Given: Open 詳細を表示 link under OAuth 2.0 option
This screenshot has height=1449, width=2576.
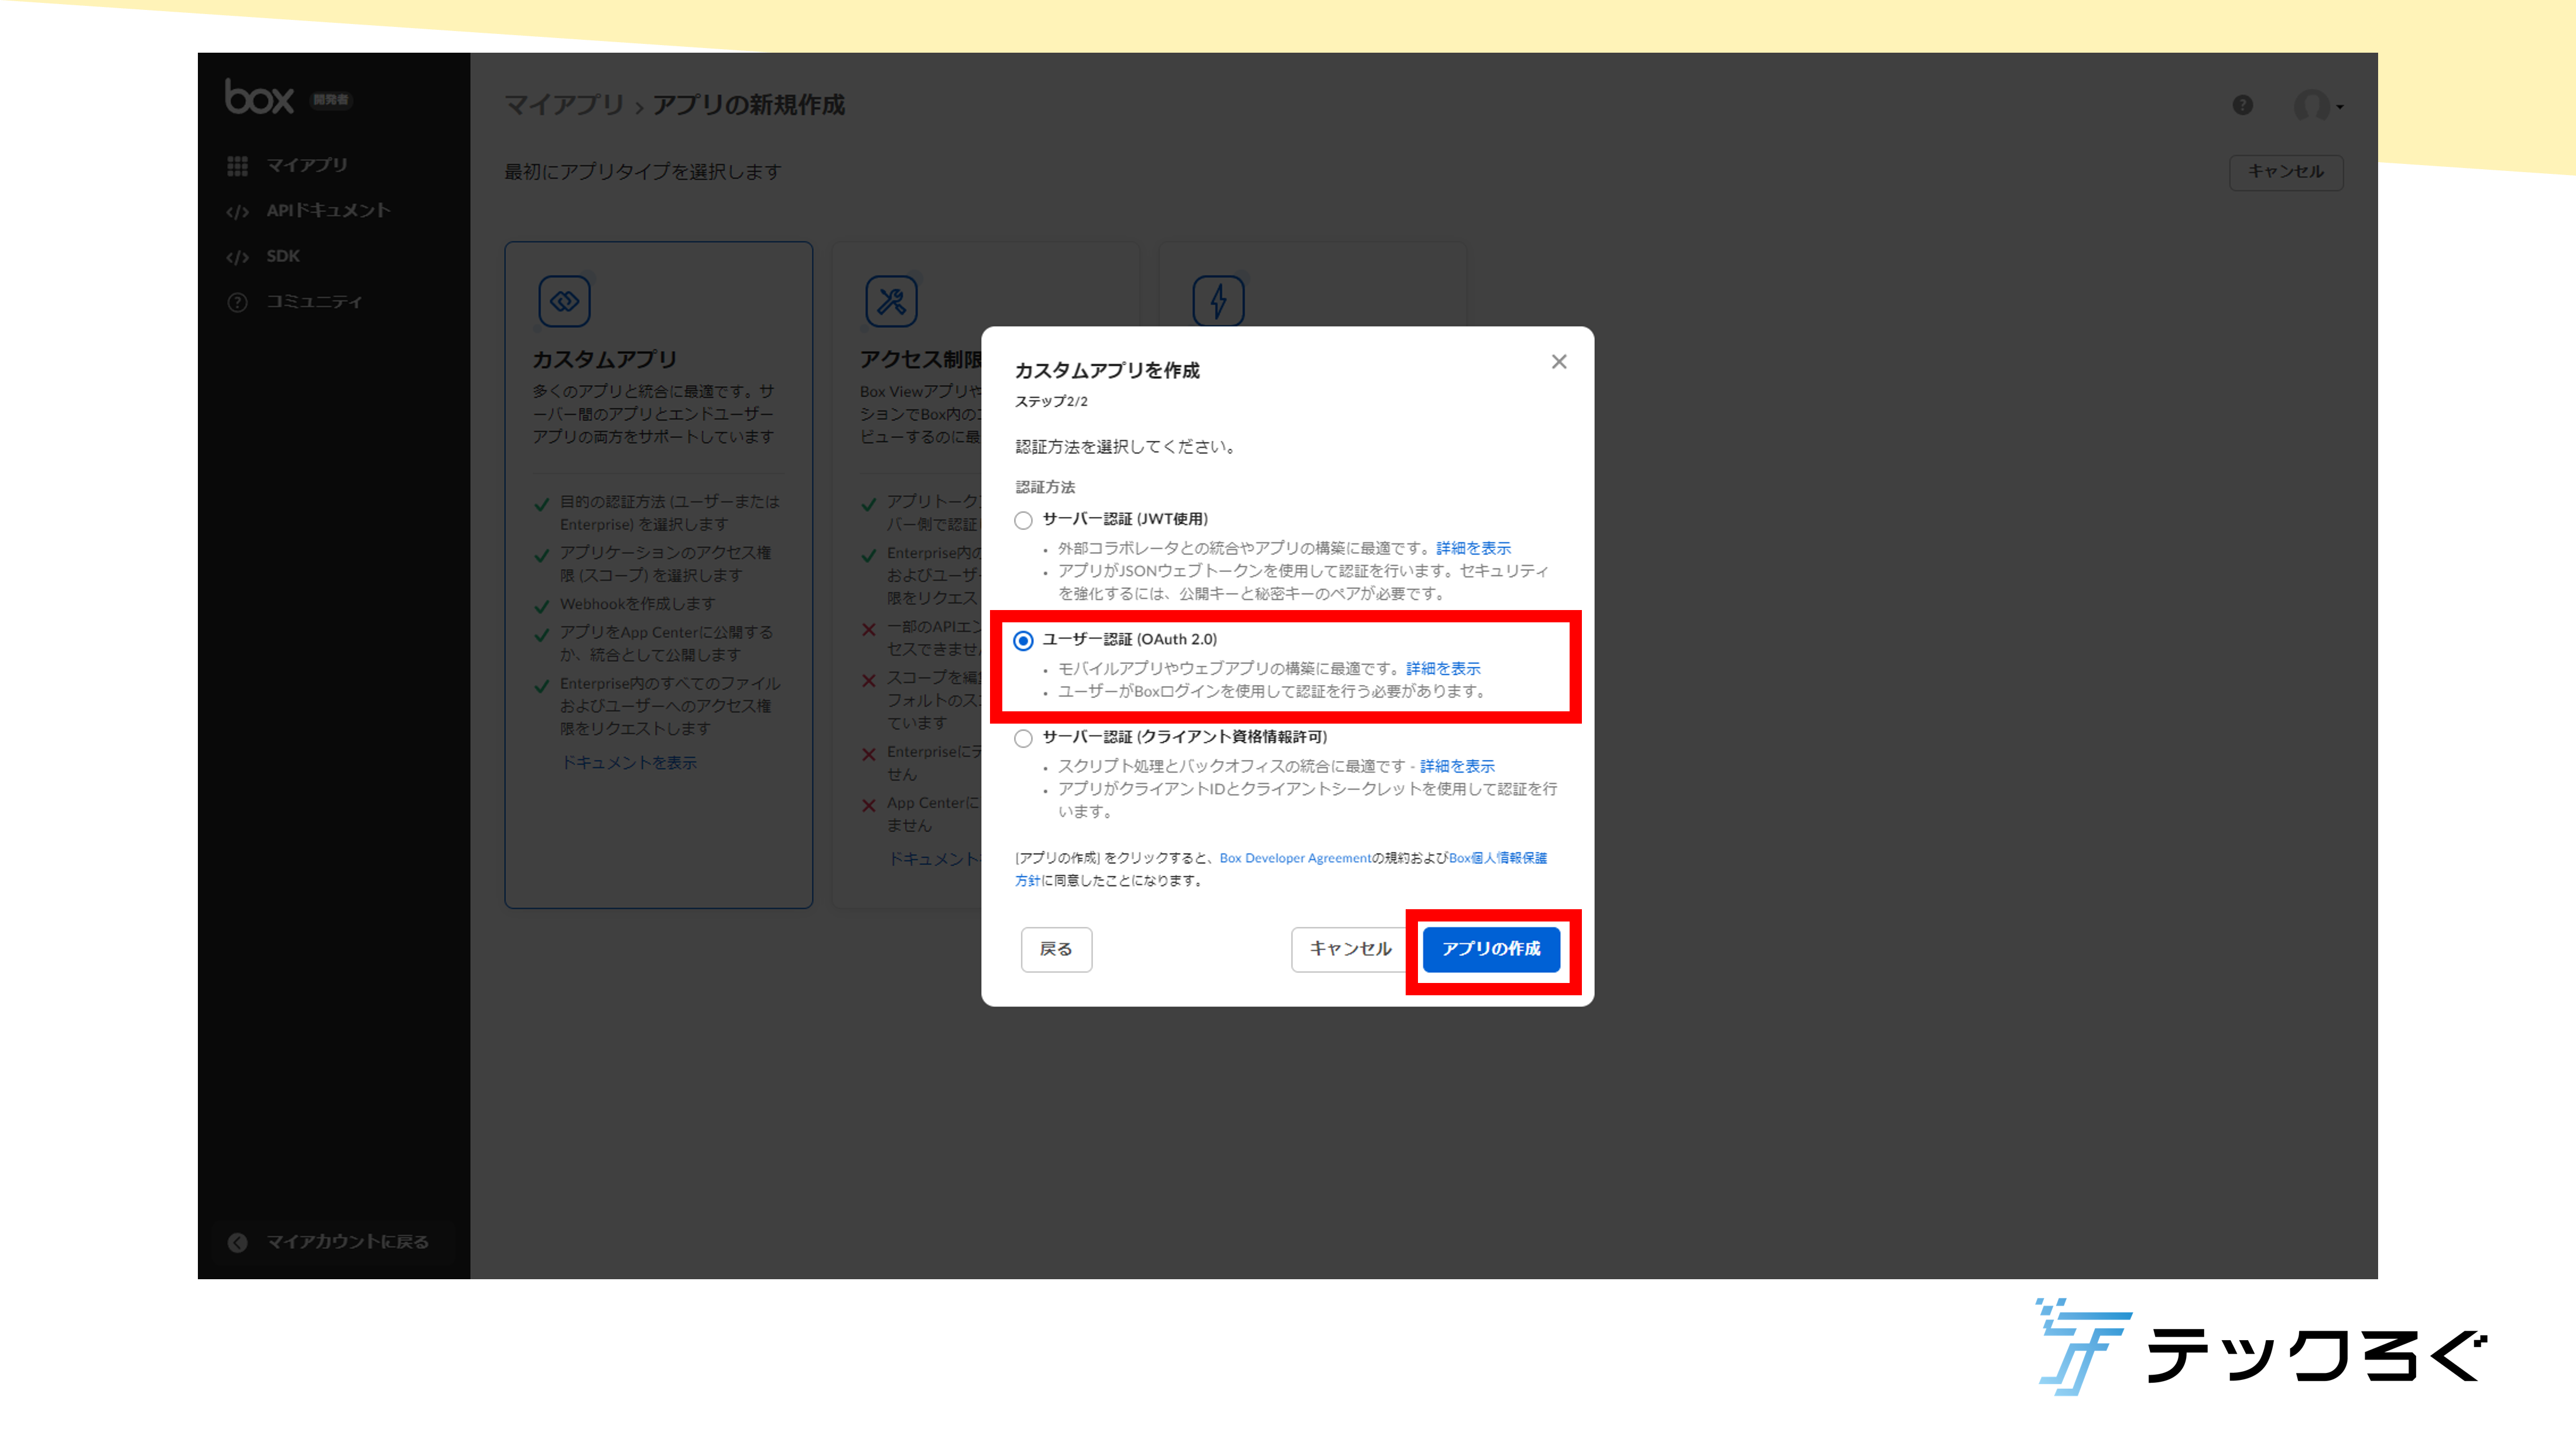Looking at the screenshot, I should [x=1443, y=668].
